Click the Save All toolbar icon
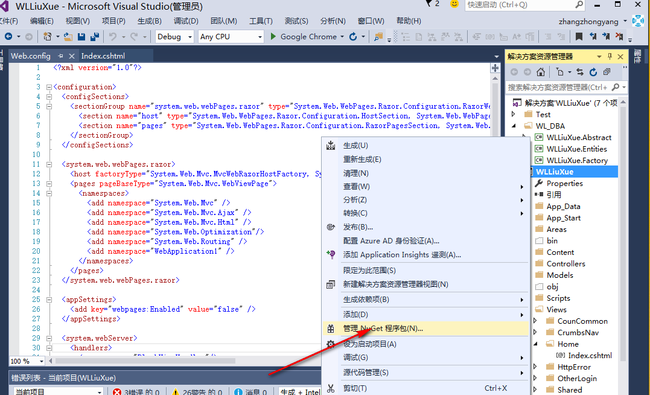The height and width of the screenshot is (395, 650). tap(95, 37)
